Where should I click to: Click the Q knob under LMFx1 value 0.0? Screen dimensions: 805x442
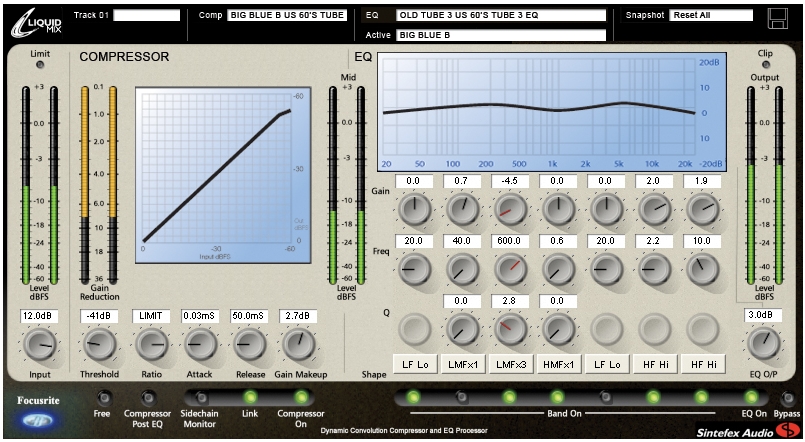click(463, 329)
